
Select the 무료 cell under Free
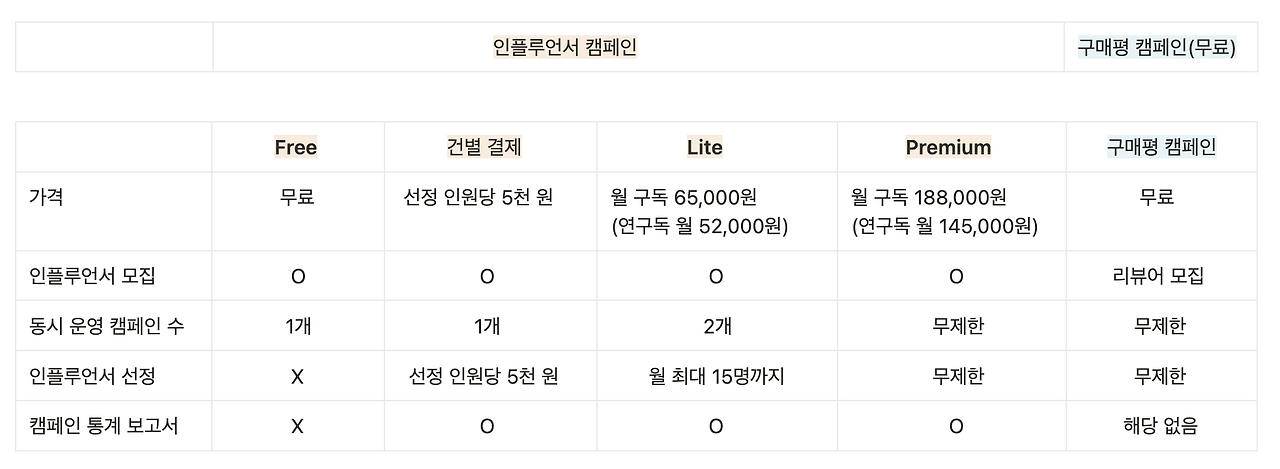pos(297,211)
